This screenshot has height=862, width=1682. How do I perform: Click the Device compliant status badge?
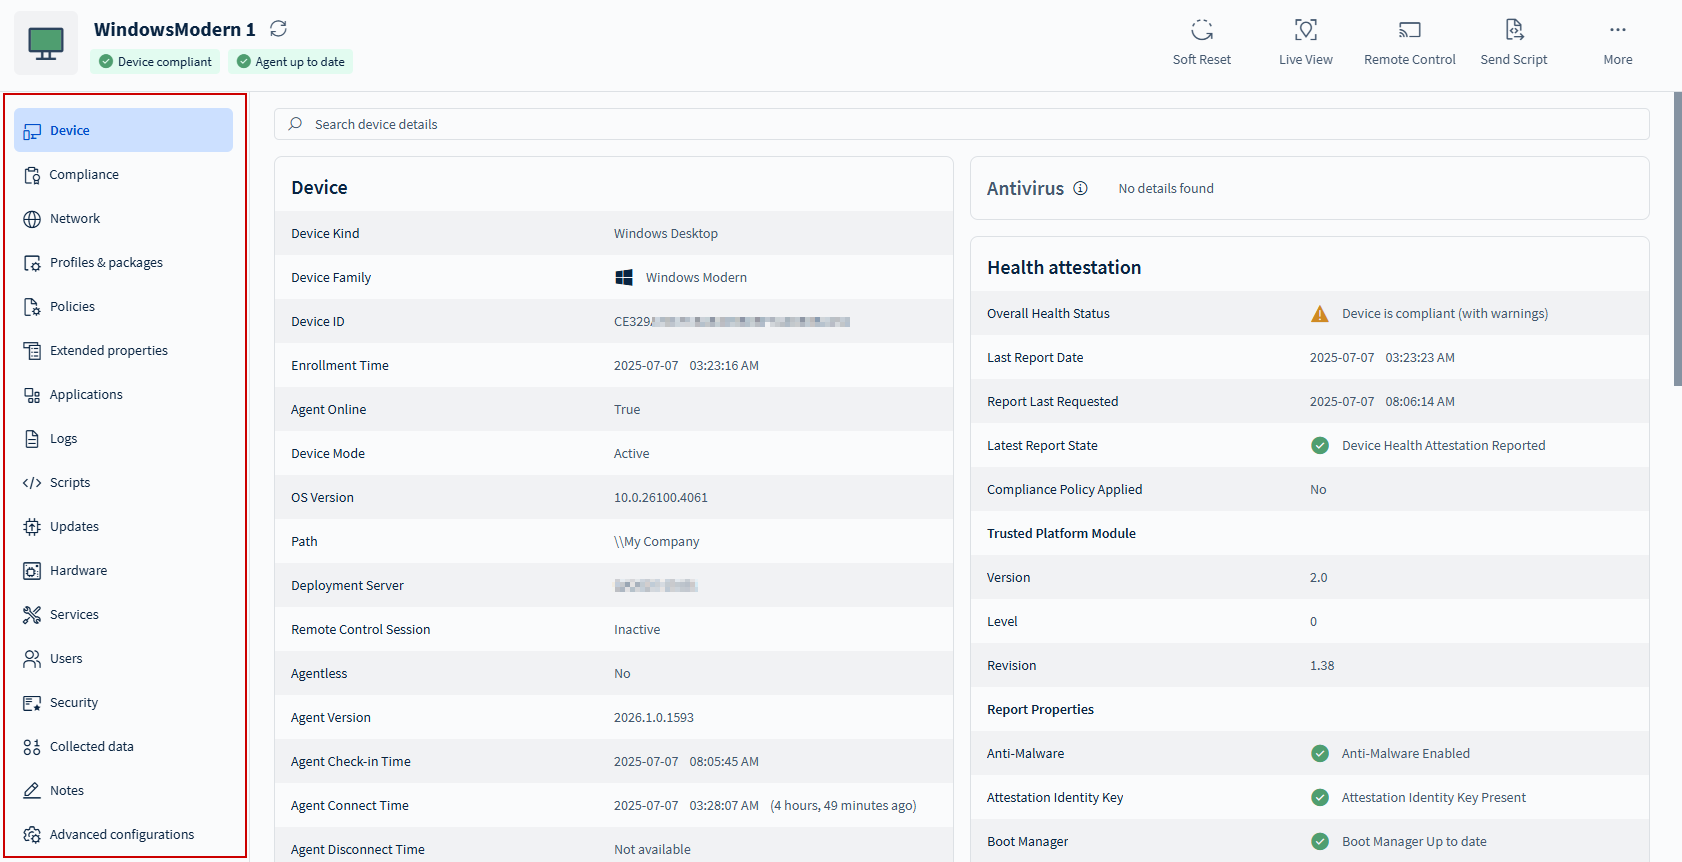click(x=156, y=62)
